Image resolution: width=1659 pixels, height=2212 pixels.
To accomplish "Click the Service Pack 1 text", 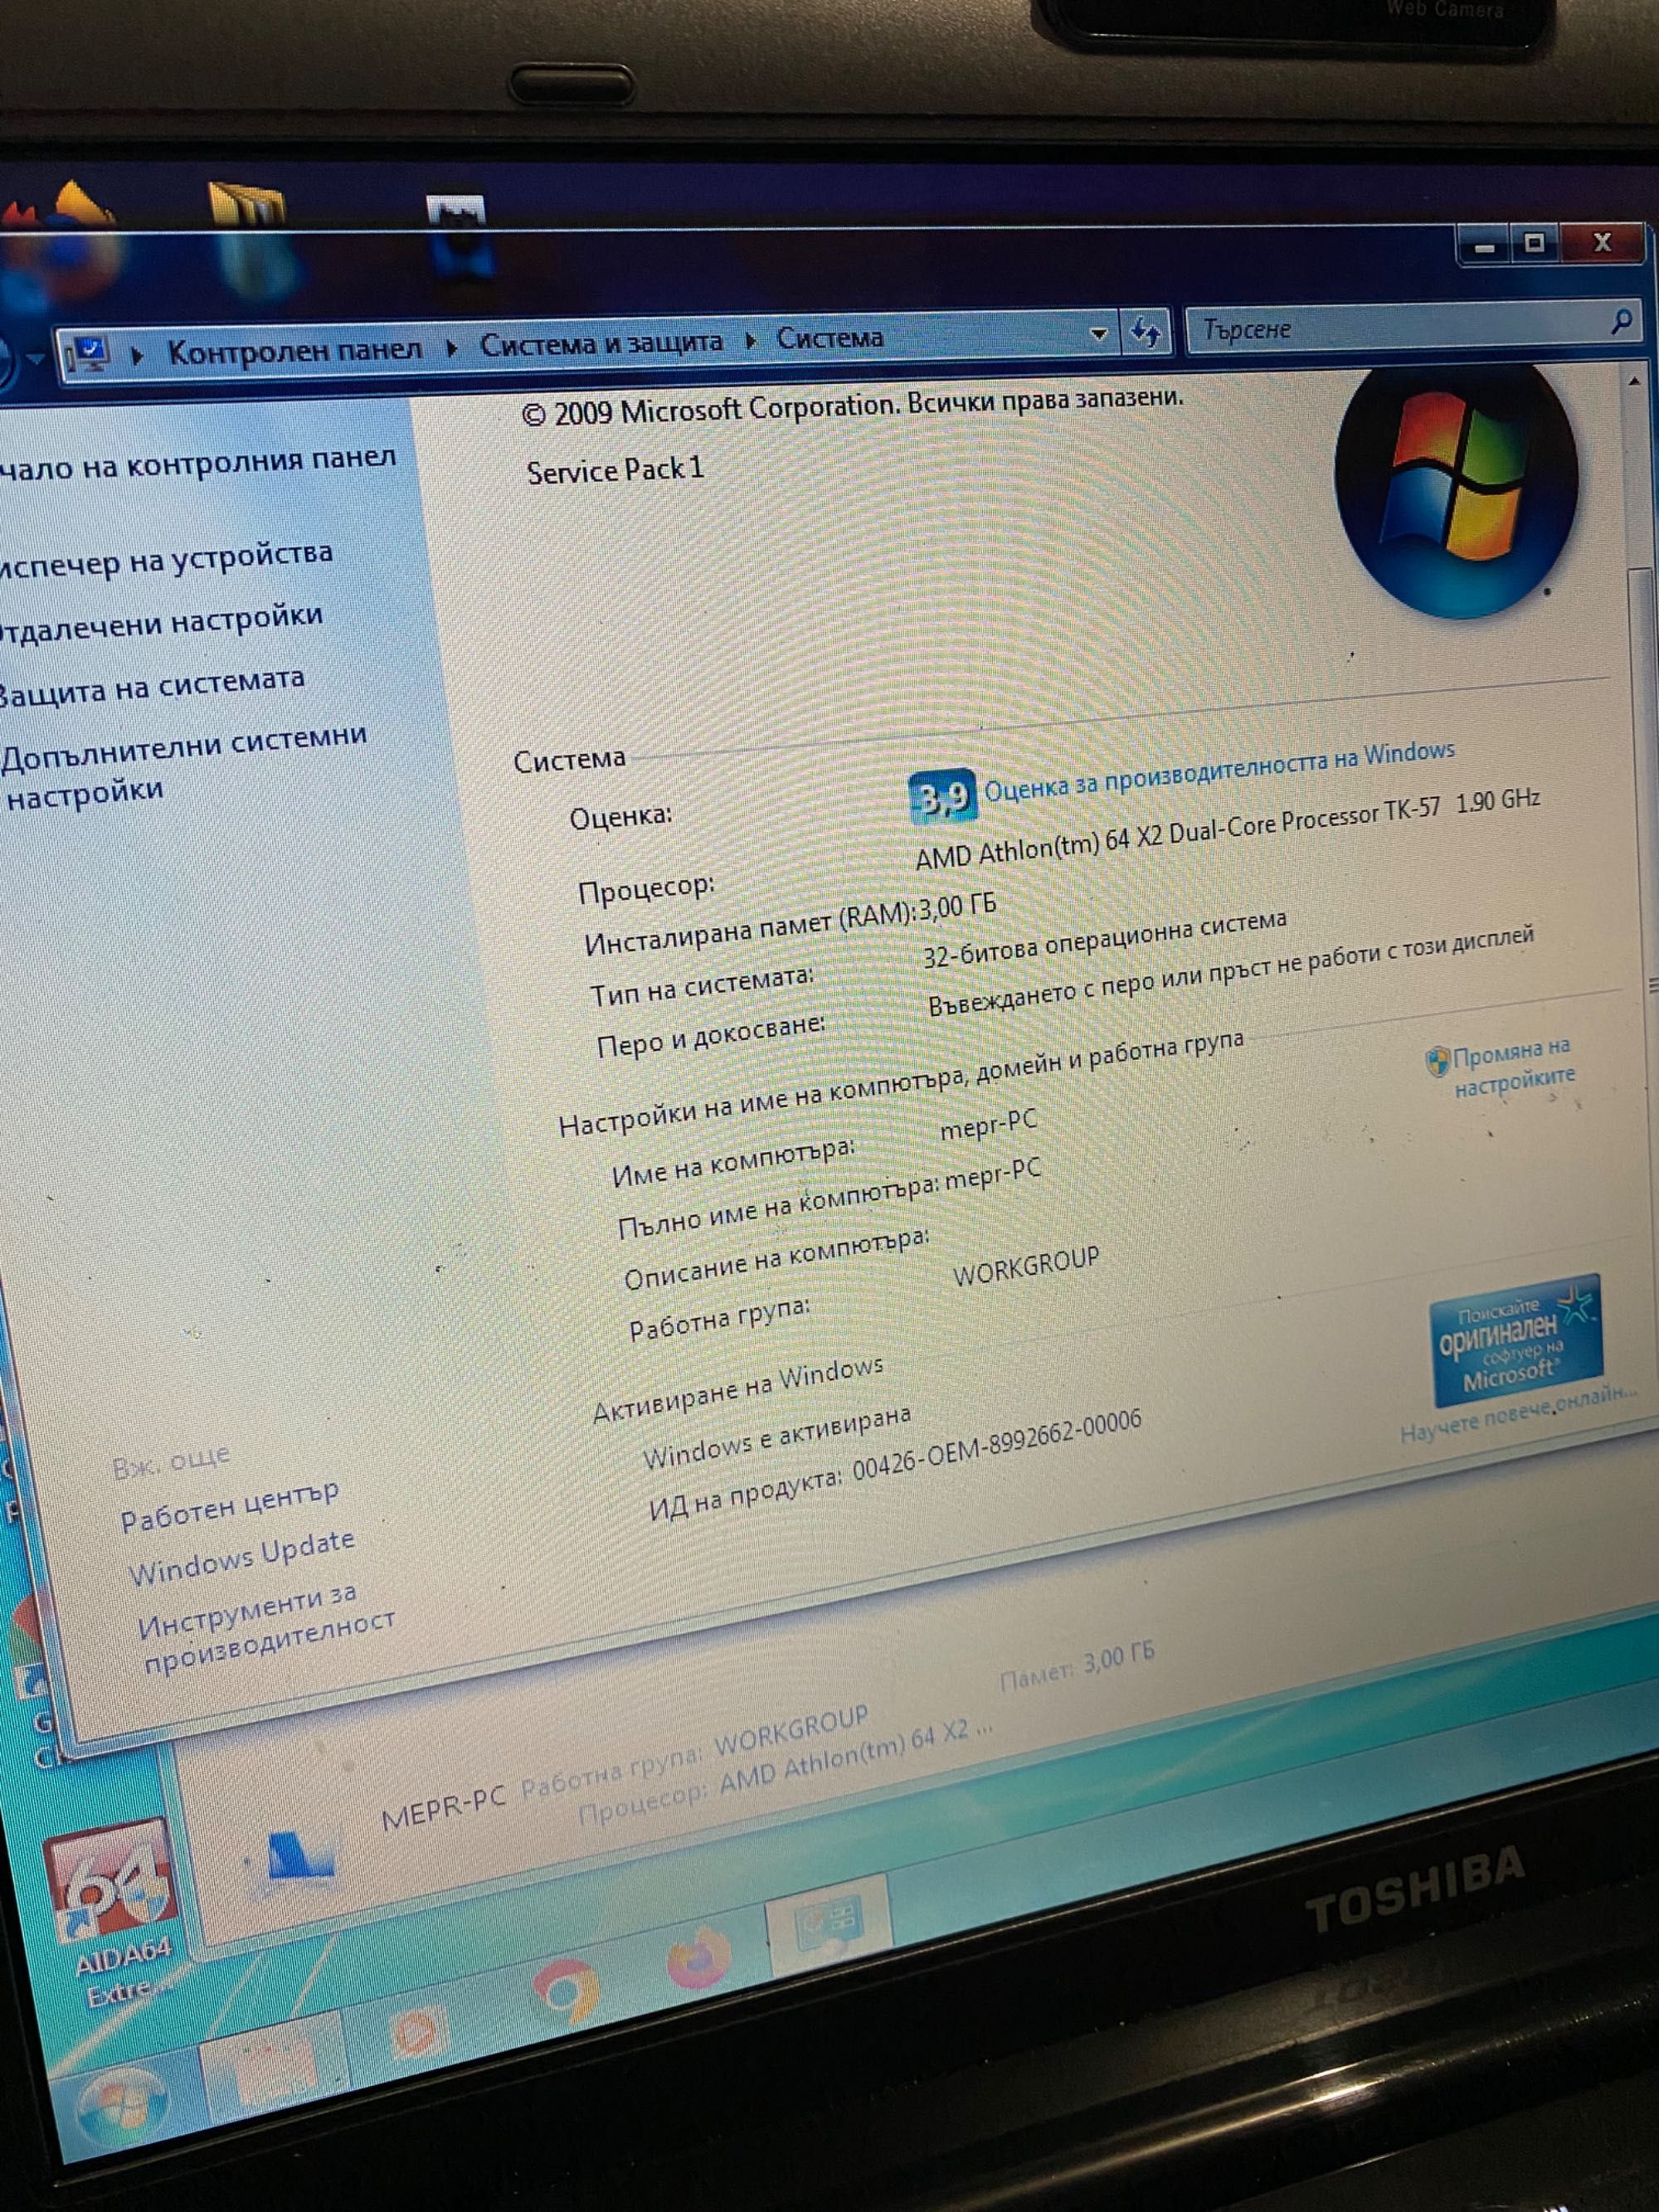I will click(615, 470).
